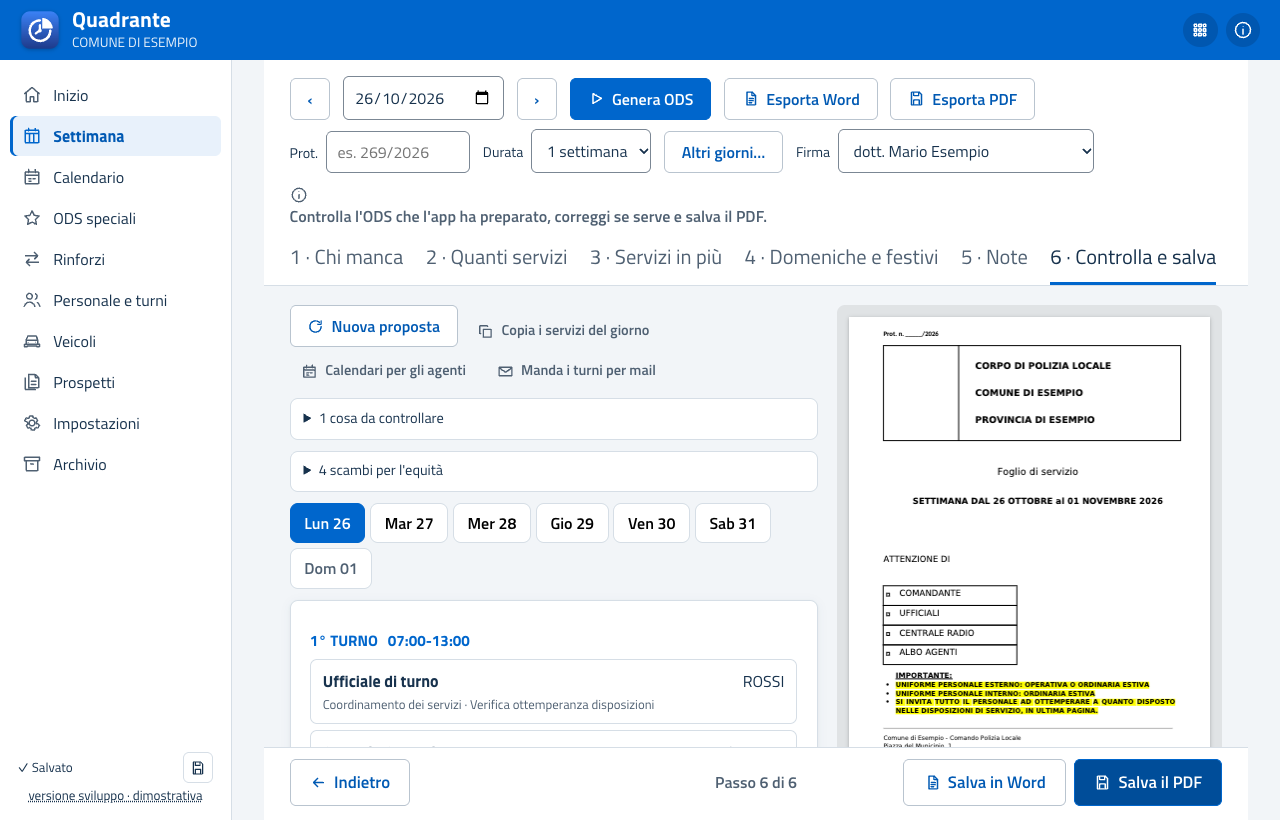The height and width of the screenshot is (820, 1280).
Task: Click the car icon for Veicoli
Action: coord(33,341)
